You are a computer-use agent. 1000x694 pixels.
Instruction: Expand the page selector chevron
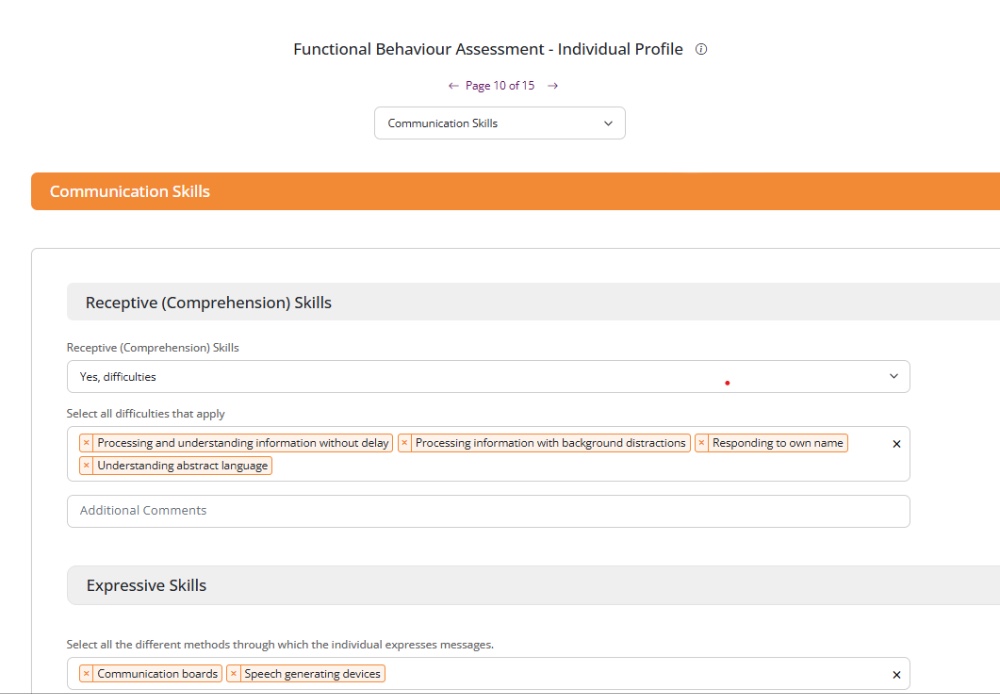click(x=607, y=123)
